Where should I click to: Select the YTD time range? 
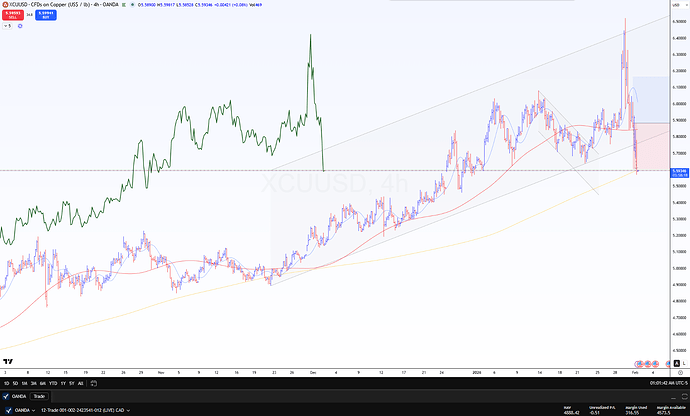[53, 383]
